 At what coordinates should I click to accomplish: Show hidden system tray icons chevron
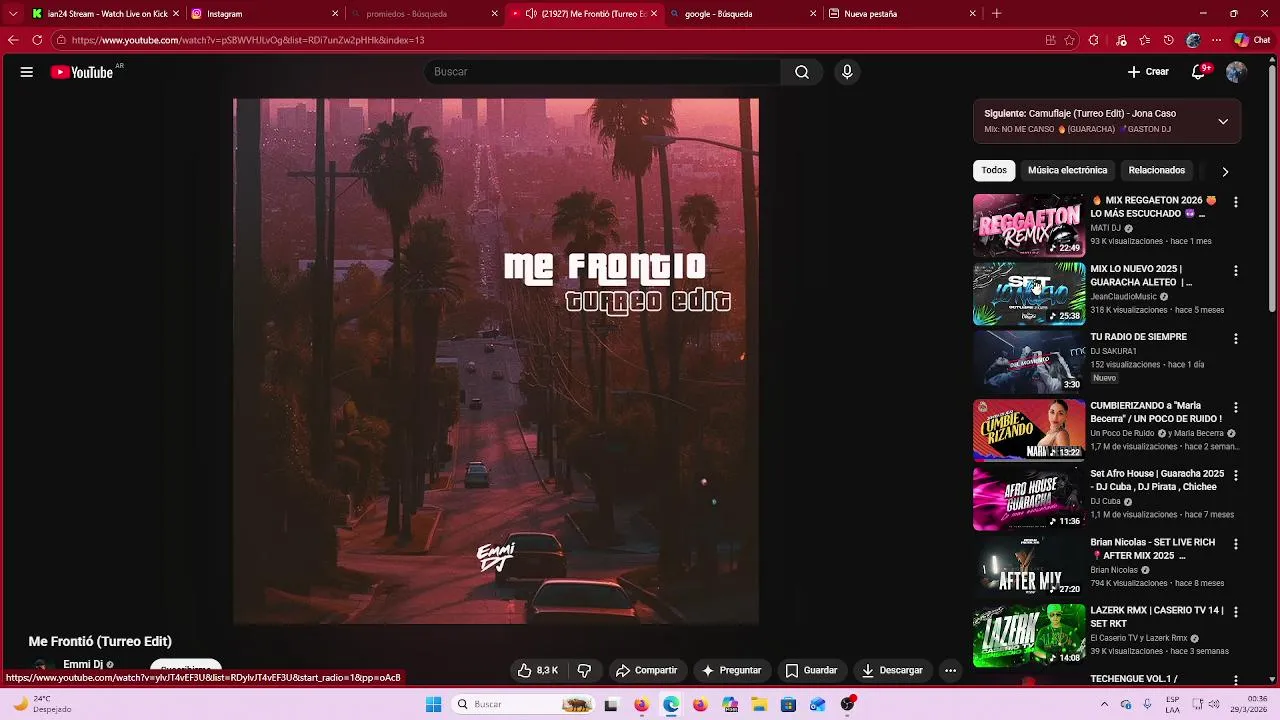pos(1103,704)
